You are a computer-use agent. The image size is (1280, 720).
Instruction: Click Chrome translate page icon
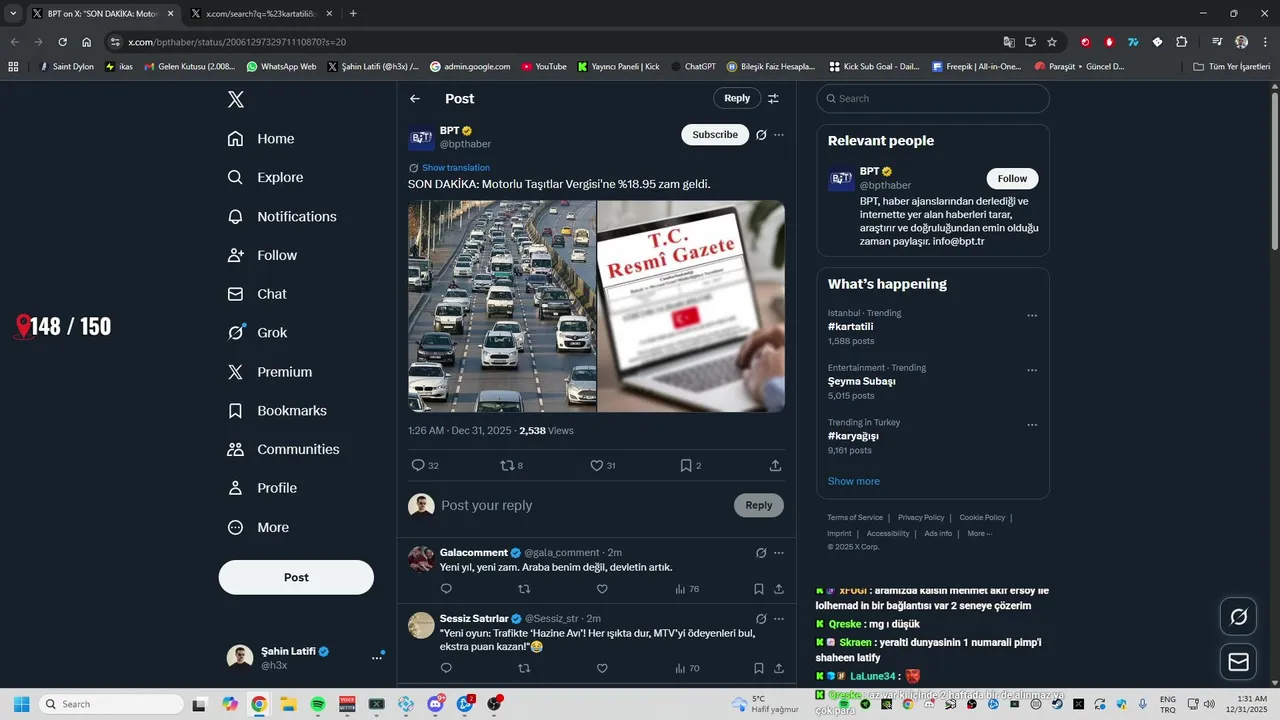click(1009, 42)
